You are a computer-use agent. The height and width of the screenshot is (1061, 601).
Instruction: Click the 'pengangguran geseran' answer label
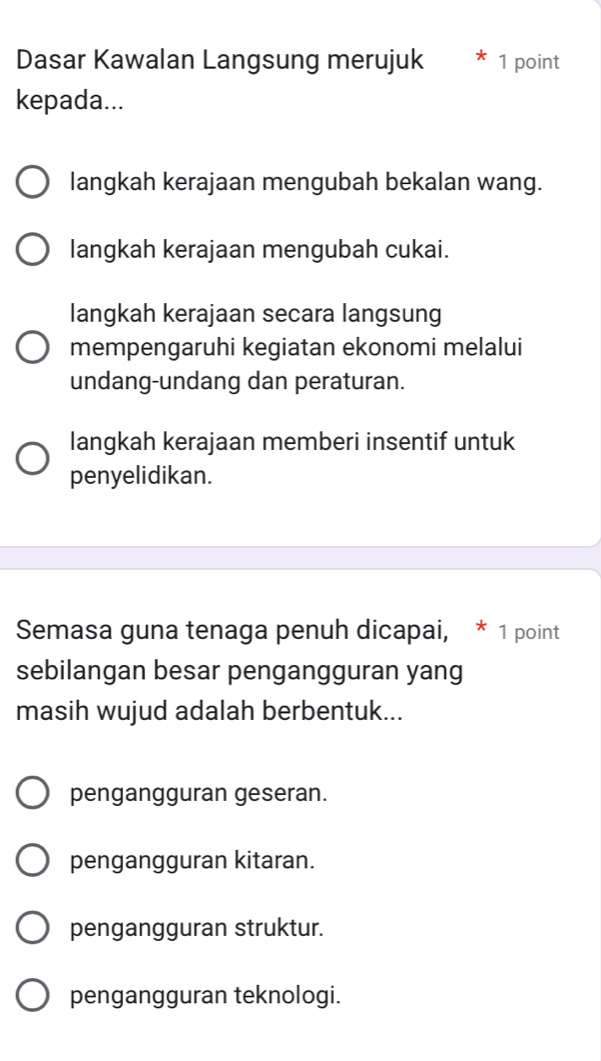(x=200, y=794)
